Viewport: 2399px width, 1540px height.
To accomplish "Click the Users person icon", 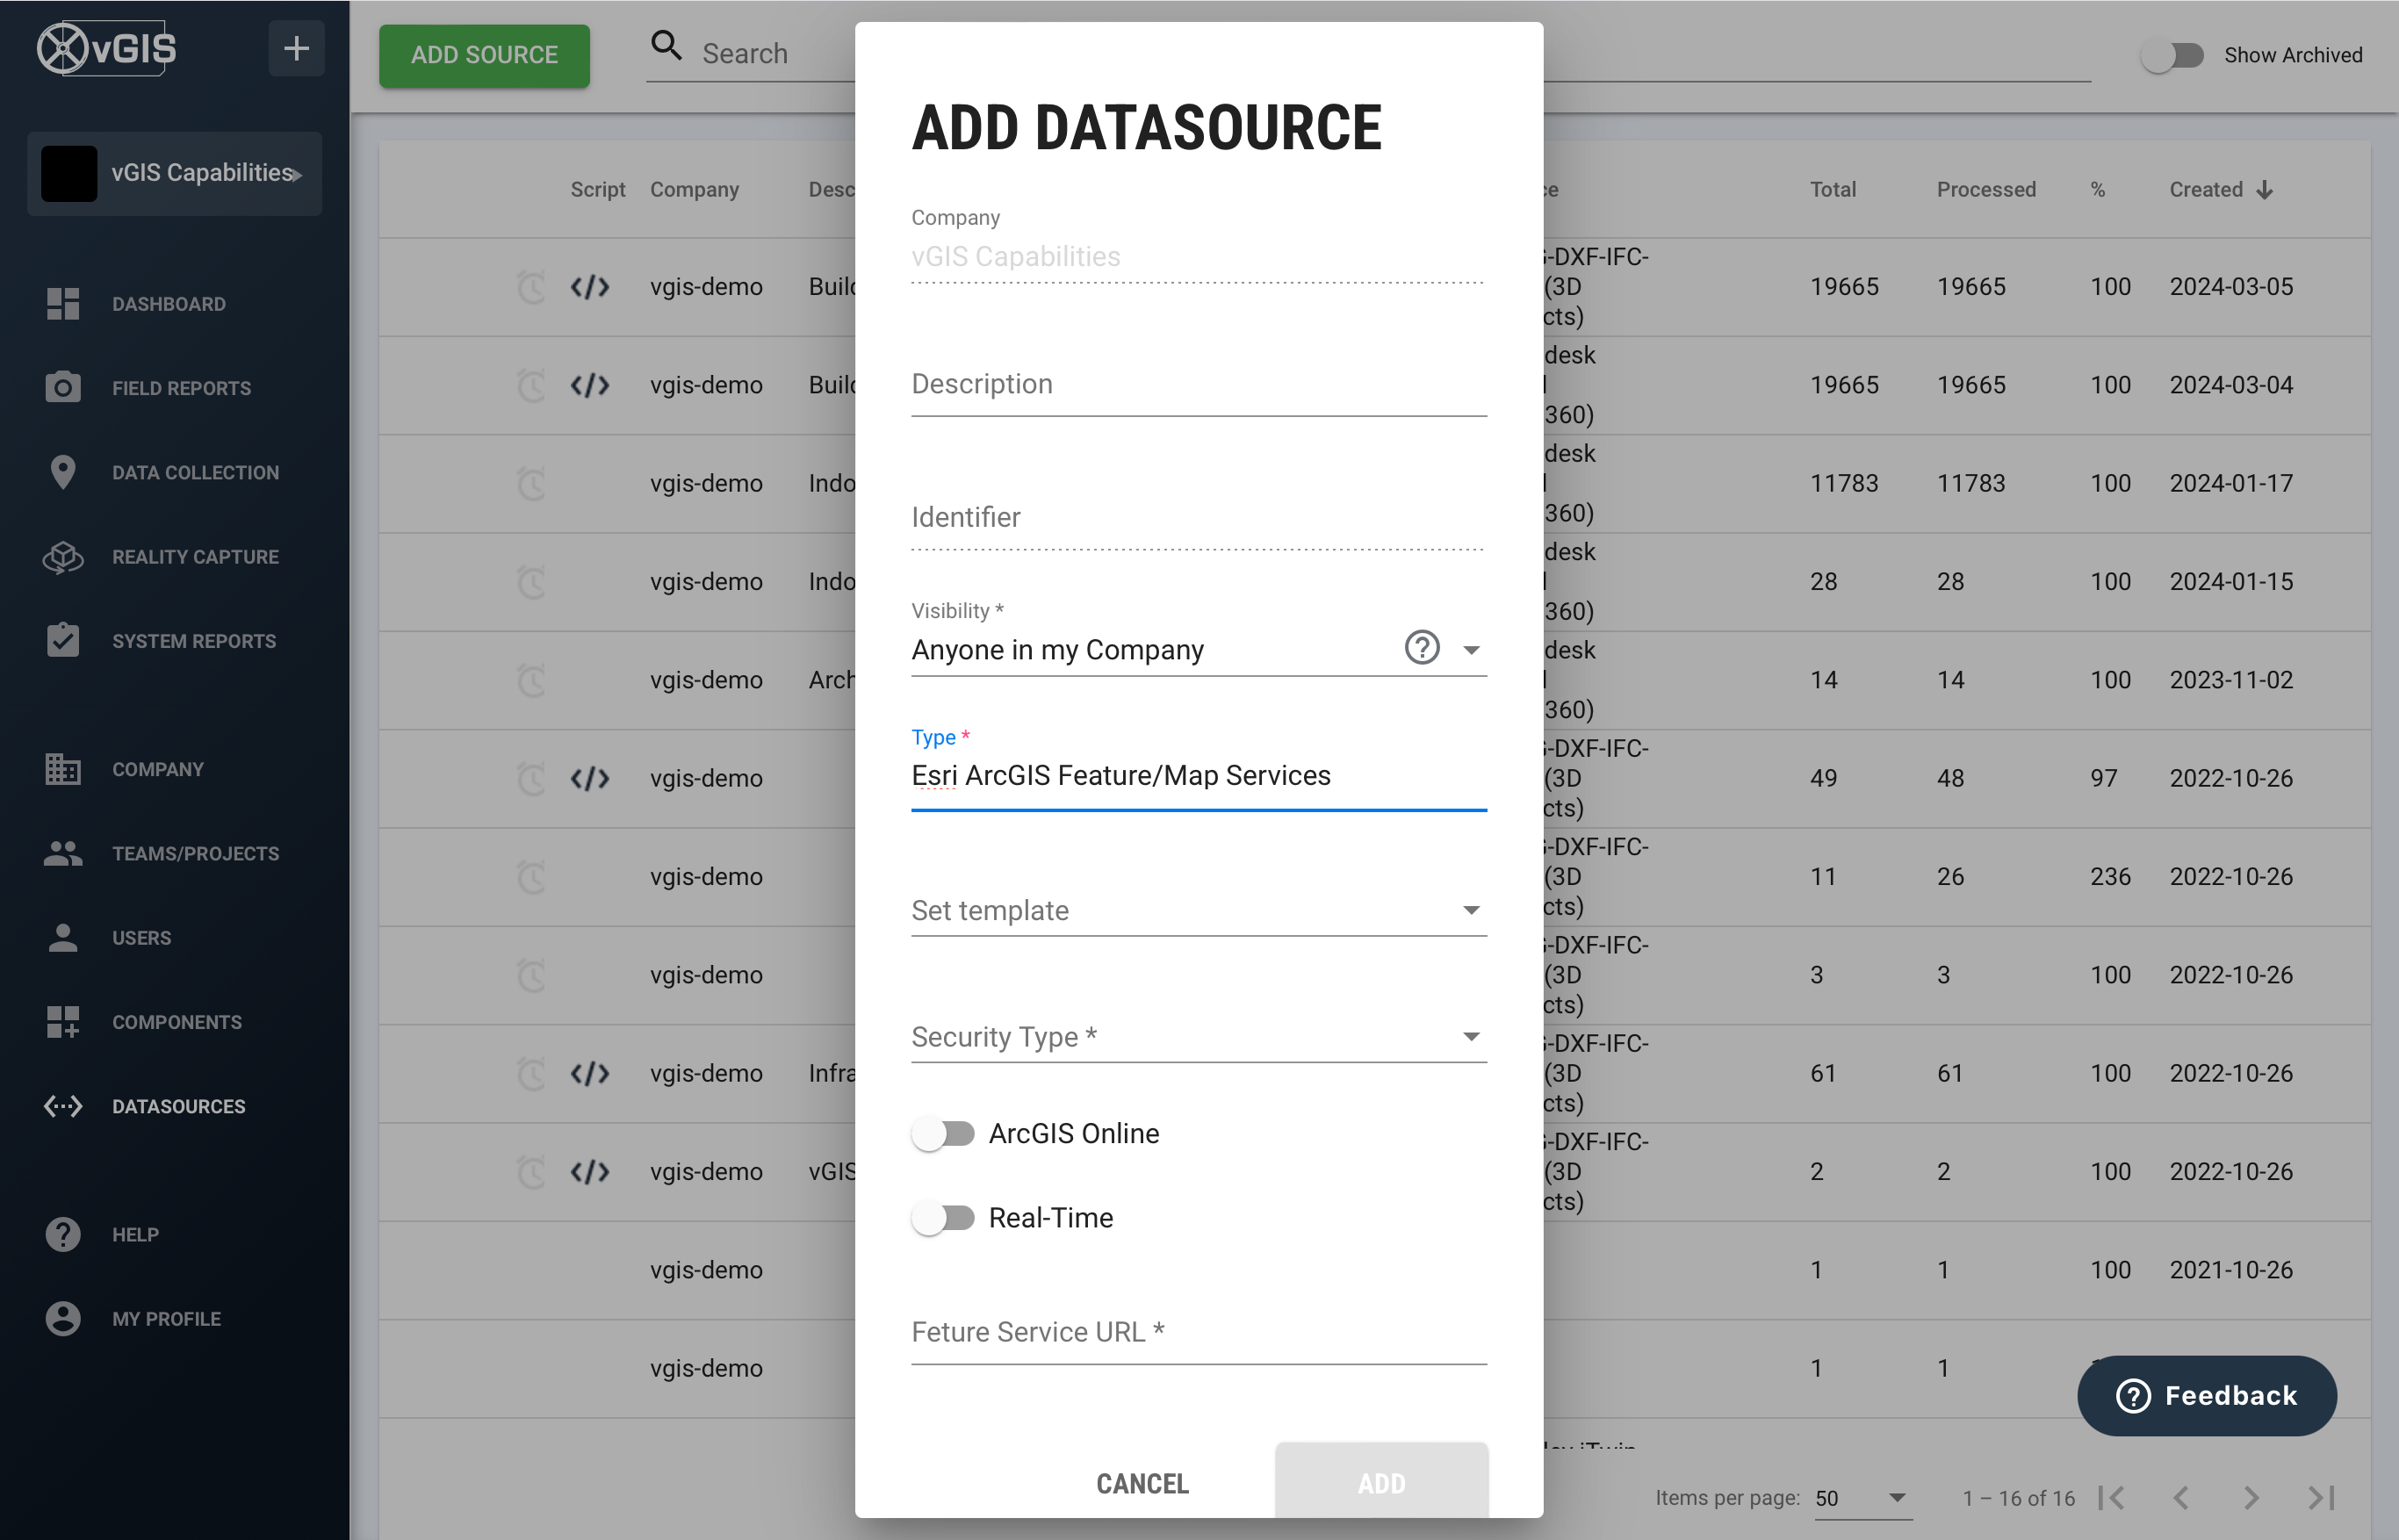I will [x=63, y=937].
